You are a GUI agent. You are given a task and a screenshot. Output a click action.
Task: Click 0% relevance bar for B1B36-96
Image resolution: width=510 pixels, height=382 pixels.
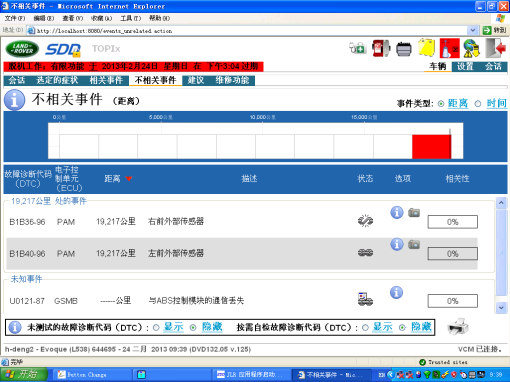(453, 222)
